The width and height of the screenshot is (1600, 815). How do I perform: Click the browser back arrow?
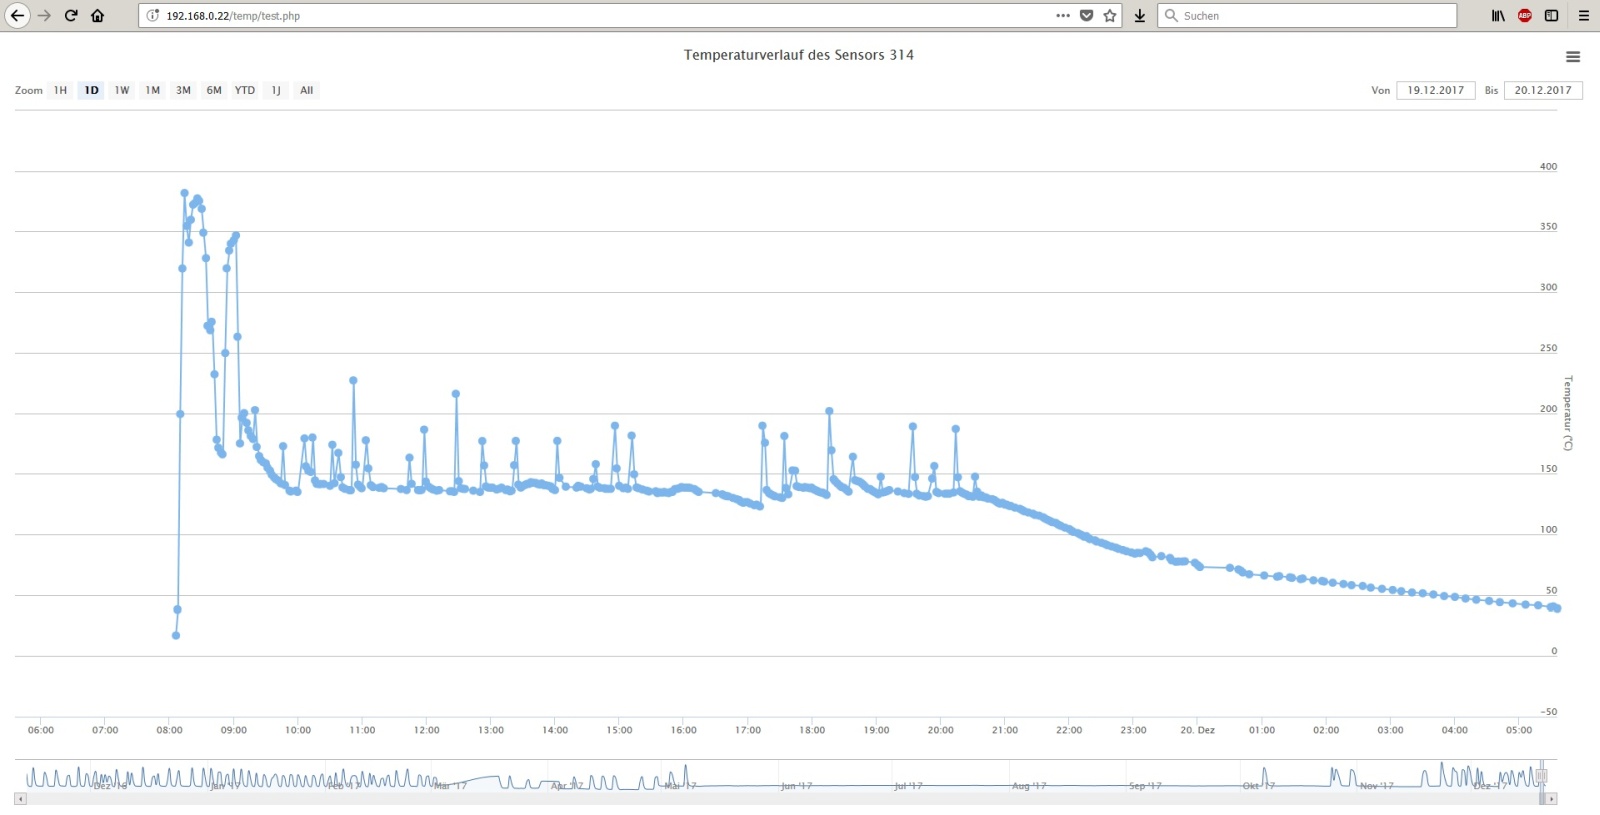17,16
